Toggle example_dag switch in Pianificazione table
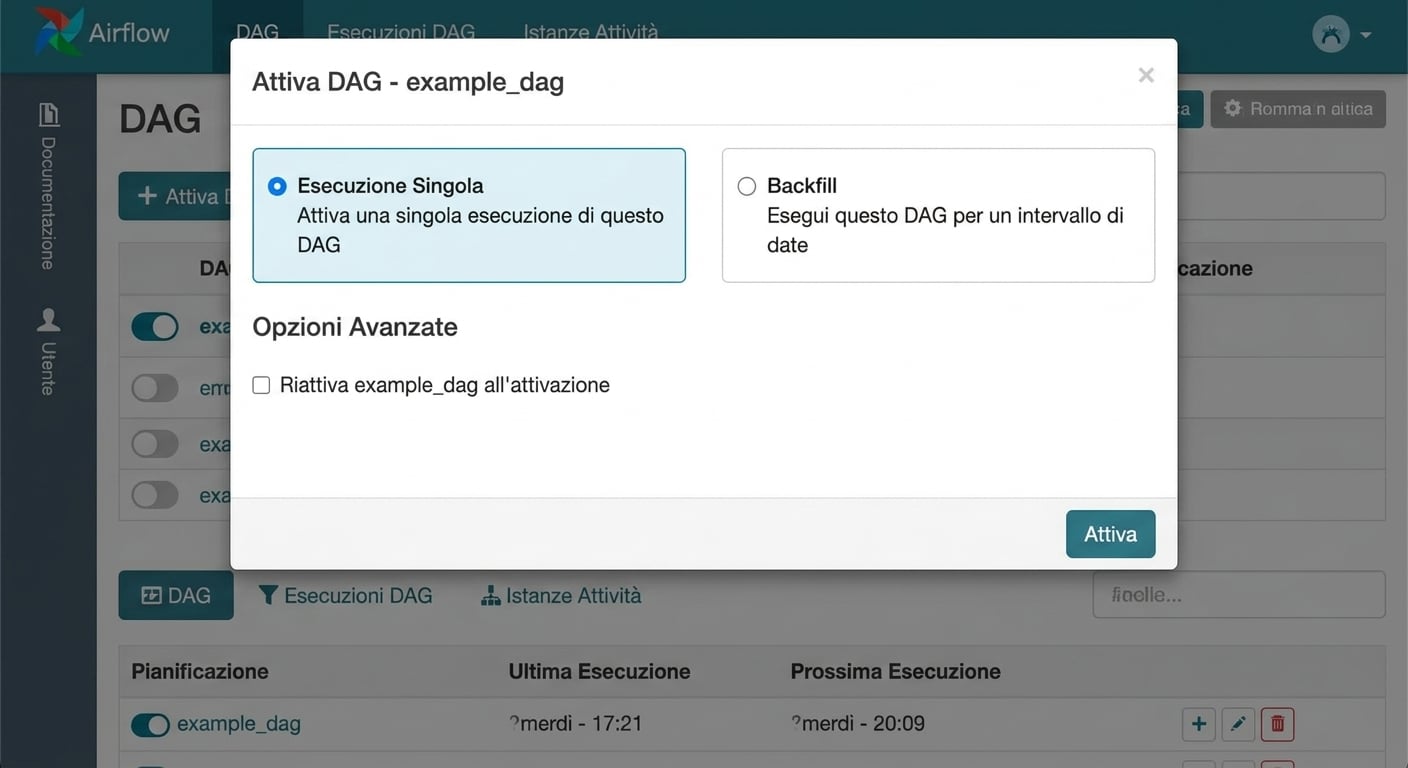 coord(150,725)
